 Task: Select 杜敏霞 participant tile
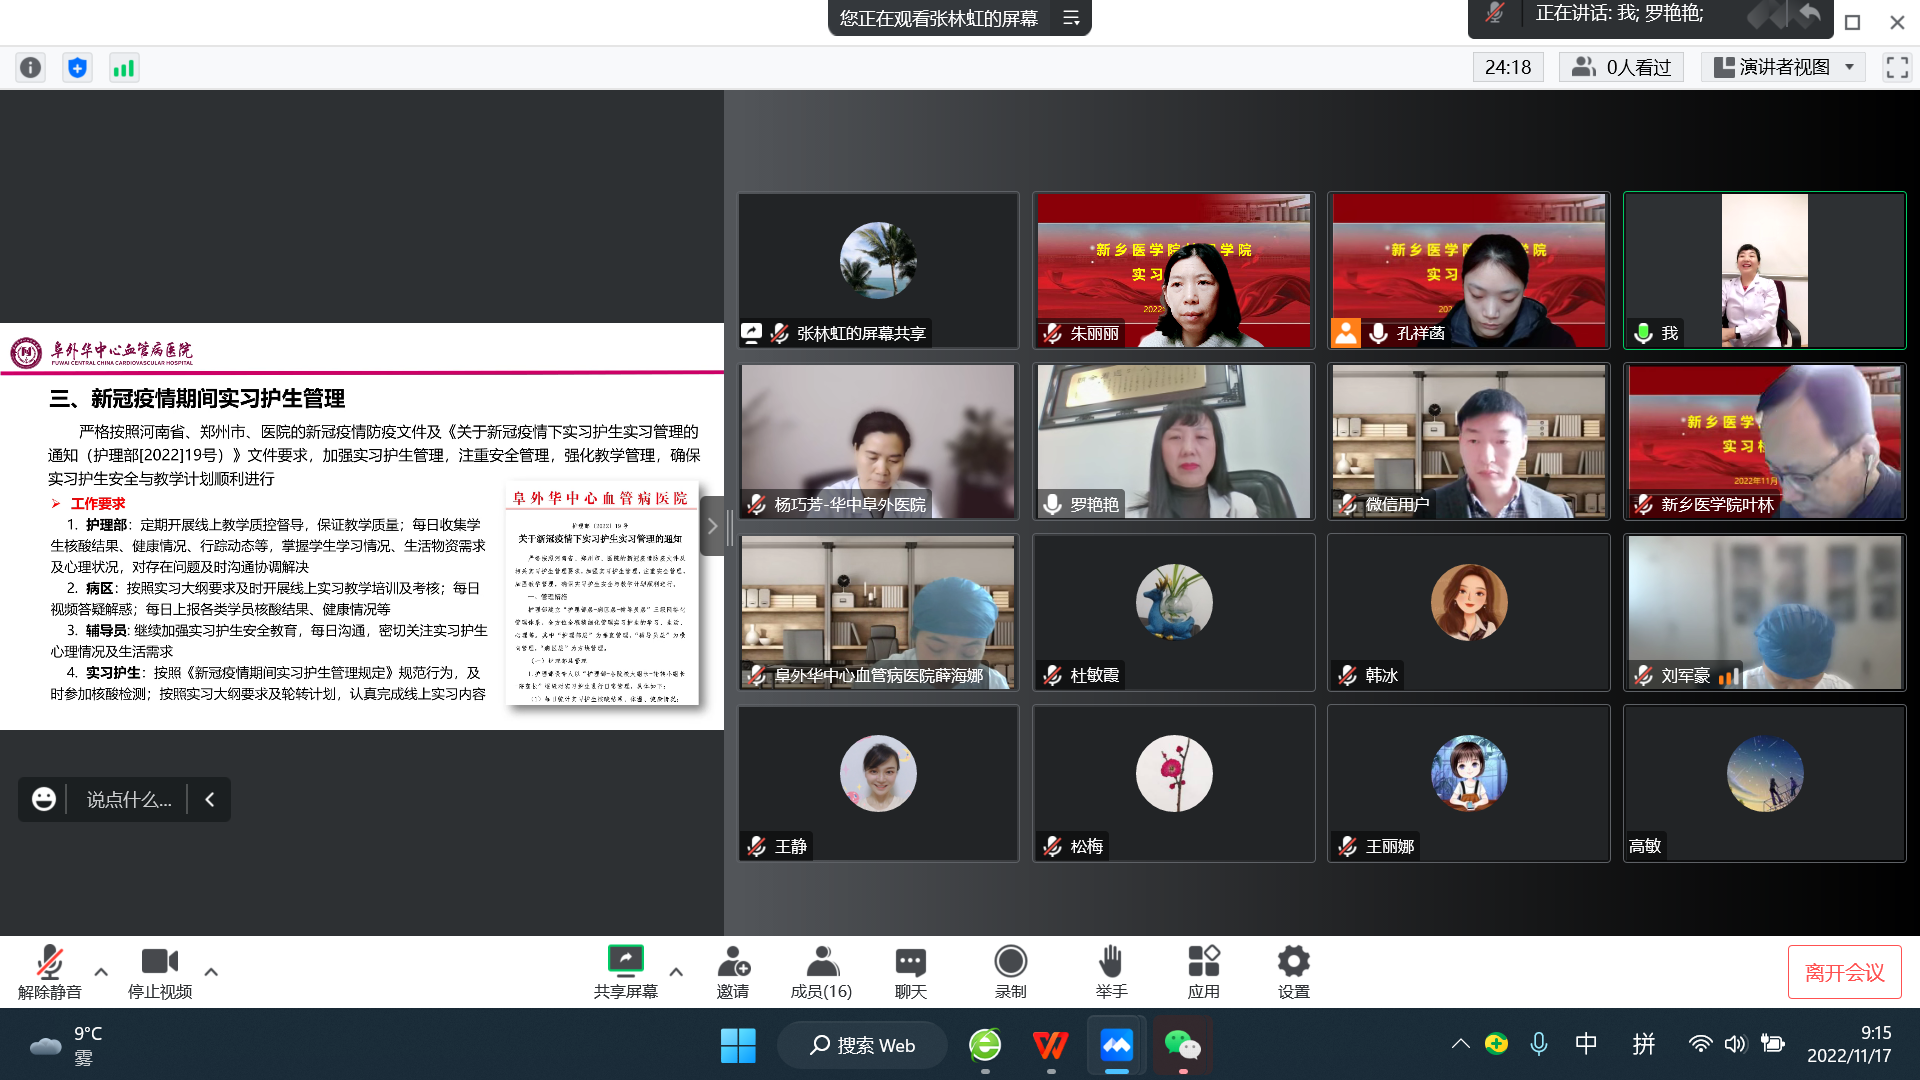tap(1173, 612)
